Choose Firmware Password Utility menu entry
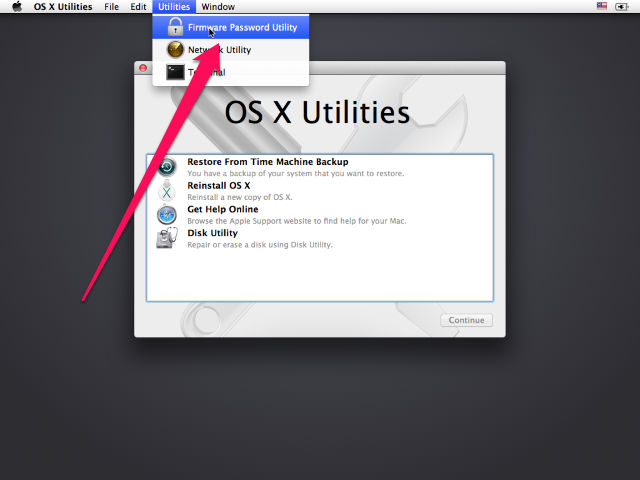 click(231, 27)
